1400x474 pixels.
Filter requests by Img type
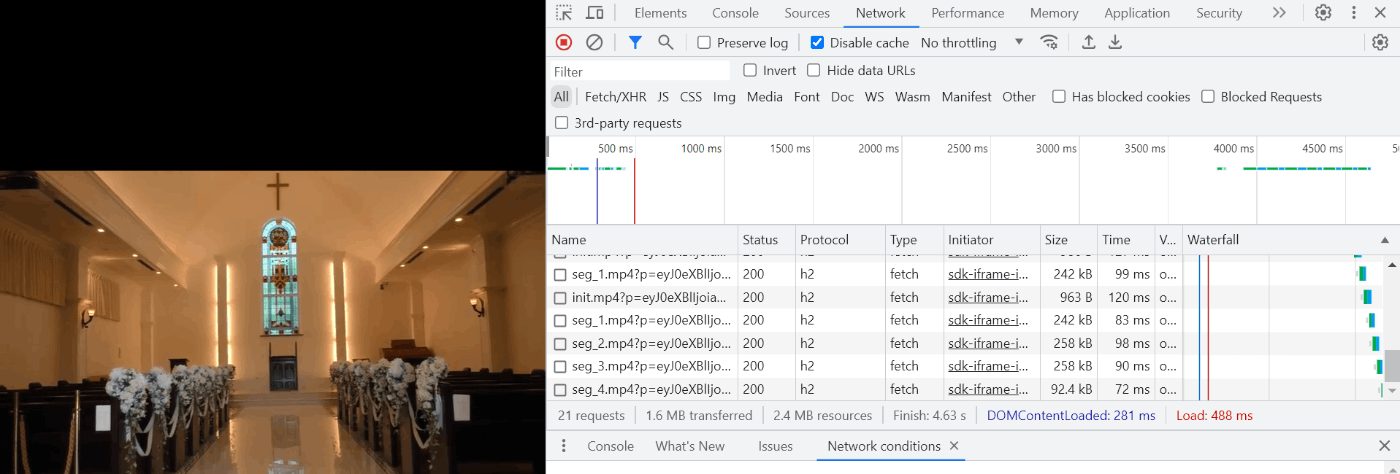click(724, 97)
